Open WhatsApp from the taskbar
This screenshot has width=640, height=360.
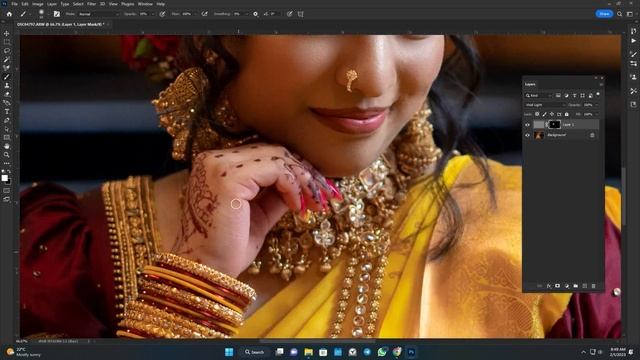pos(382,352)
